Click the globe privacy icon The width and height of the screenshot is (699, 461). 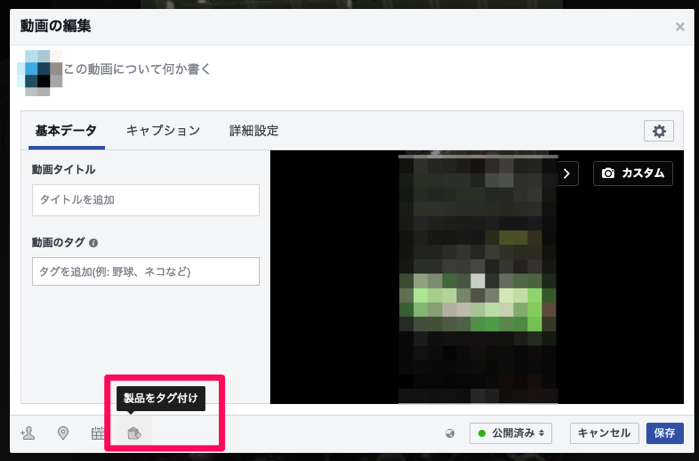point(450,433)
